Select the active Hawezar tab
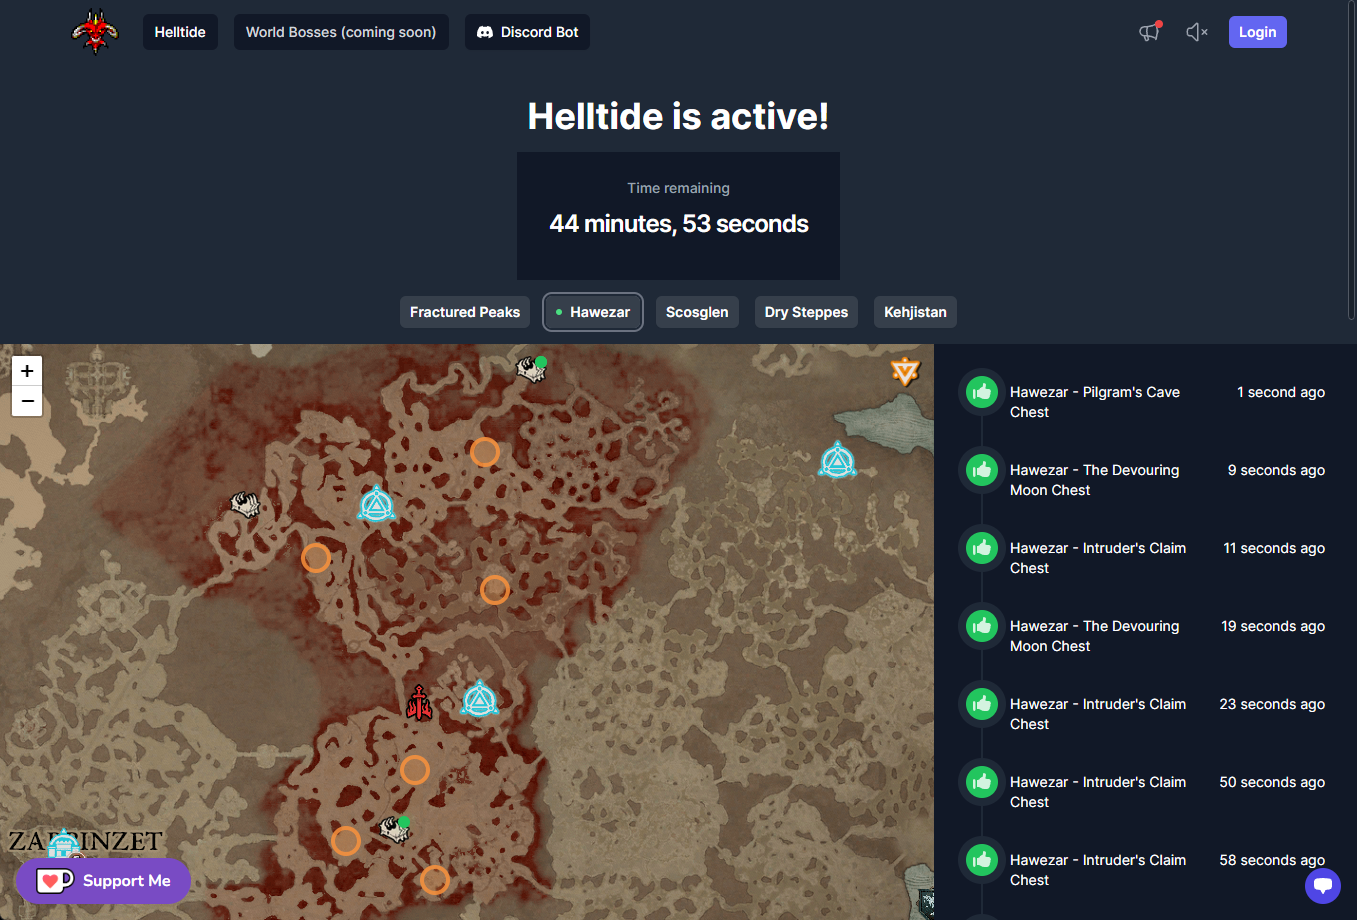1357x920 pixels. 592,312
